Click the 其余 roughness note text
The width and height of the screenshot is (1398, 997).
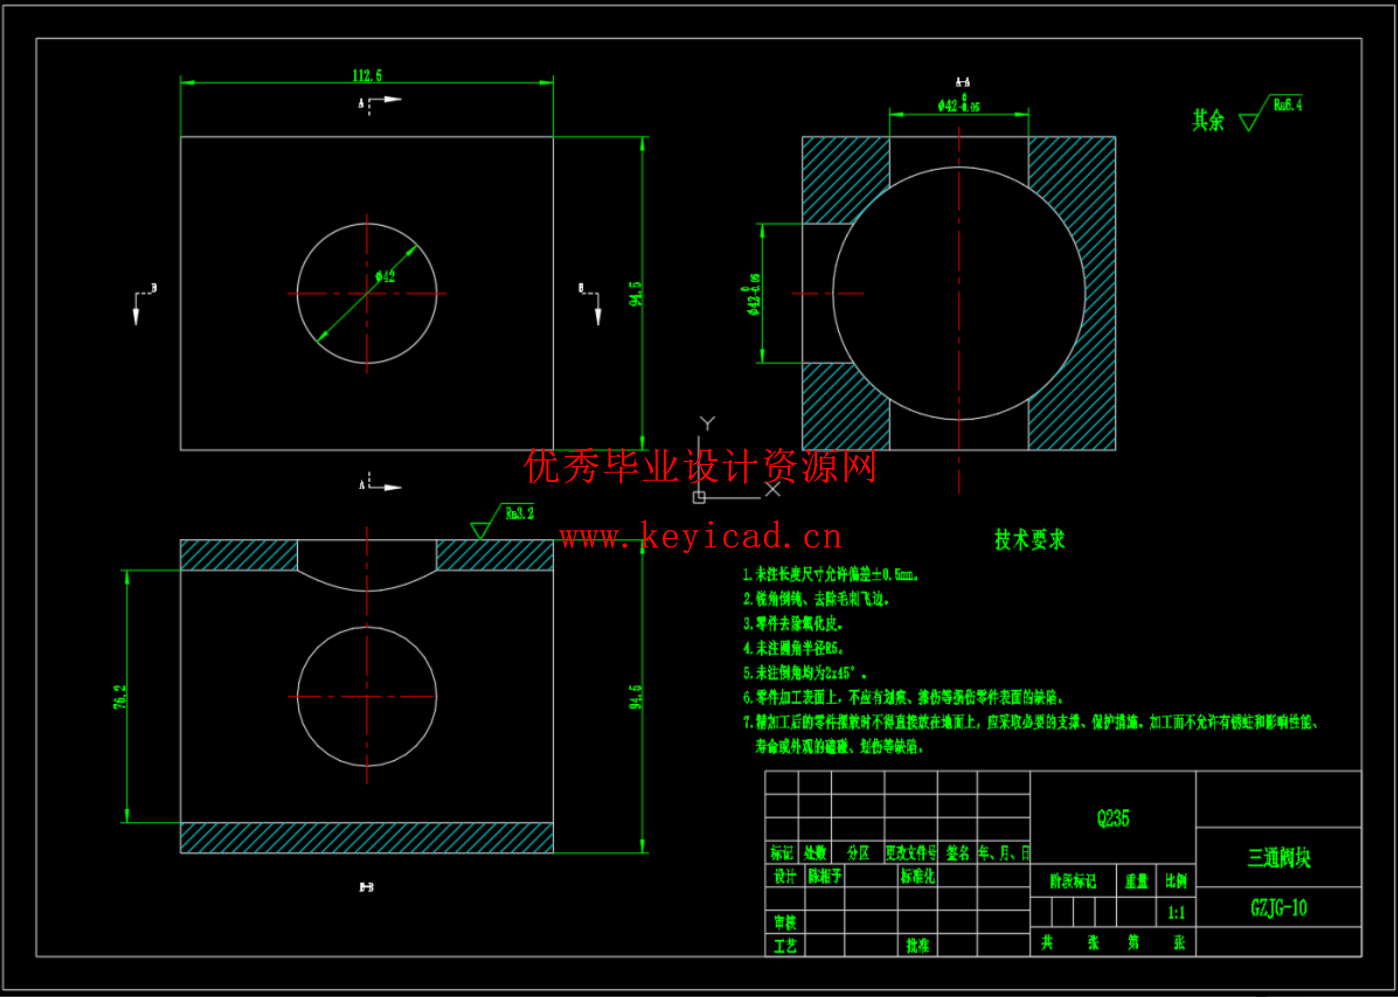pos(1208,121)
